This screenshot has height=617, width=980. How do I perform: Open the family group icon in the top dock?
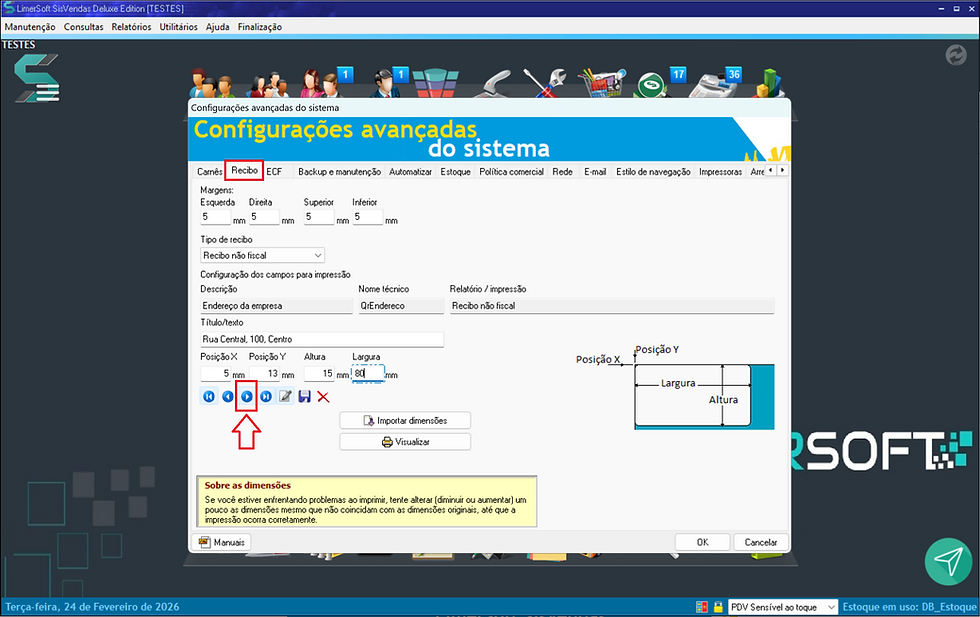click(x=268, y=84)
